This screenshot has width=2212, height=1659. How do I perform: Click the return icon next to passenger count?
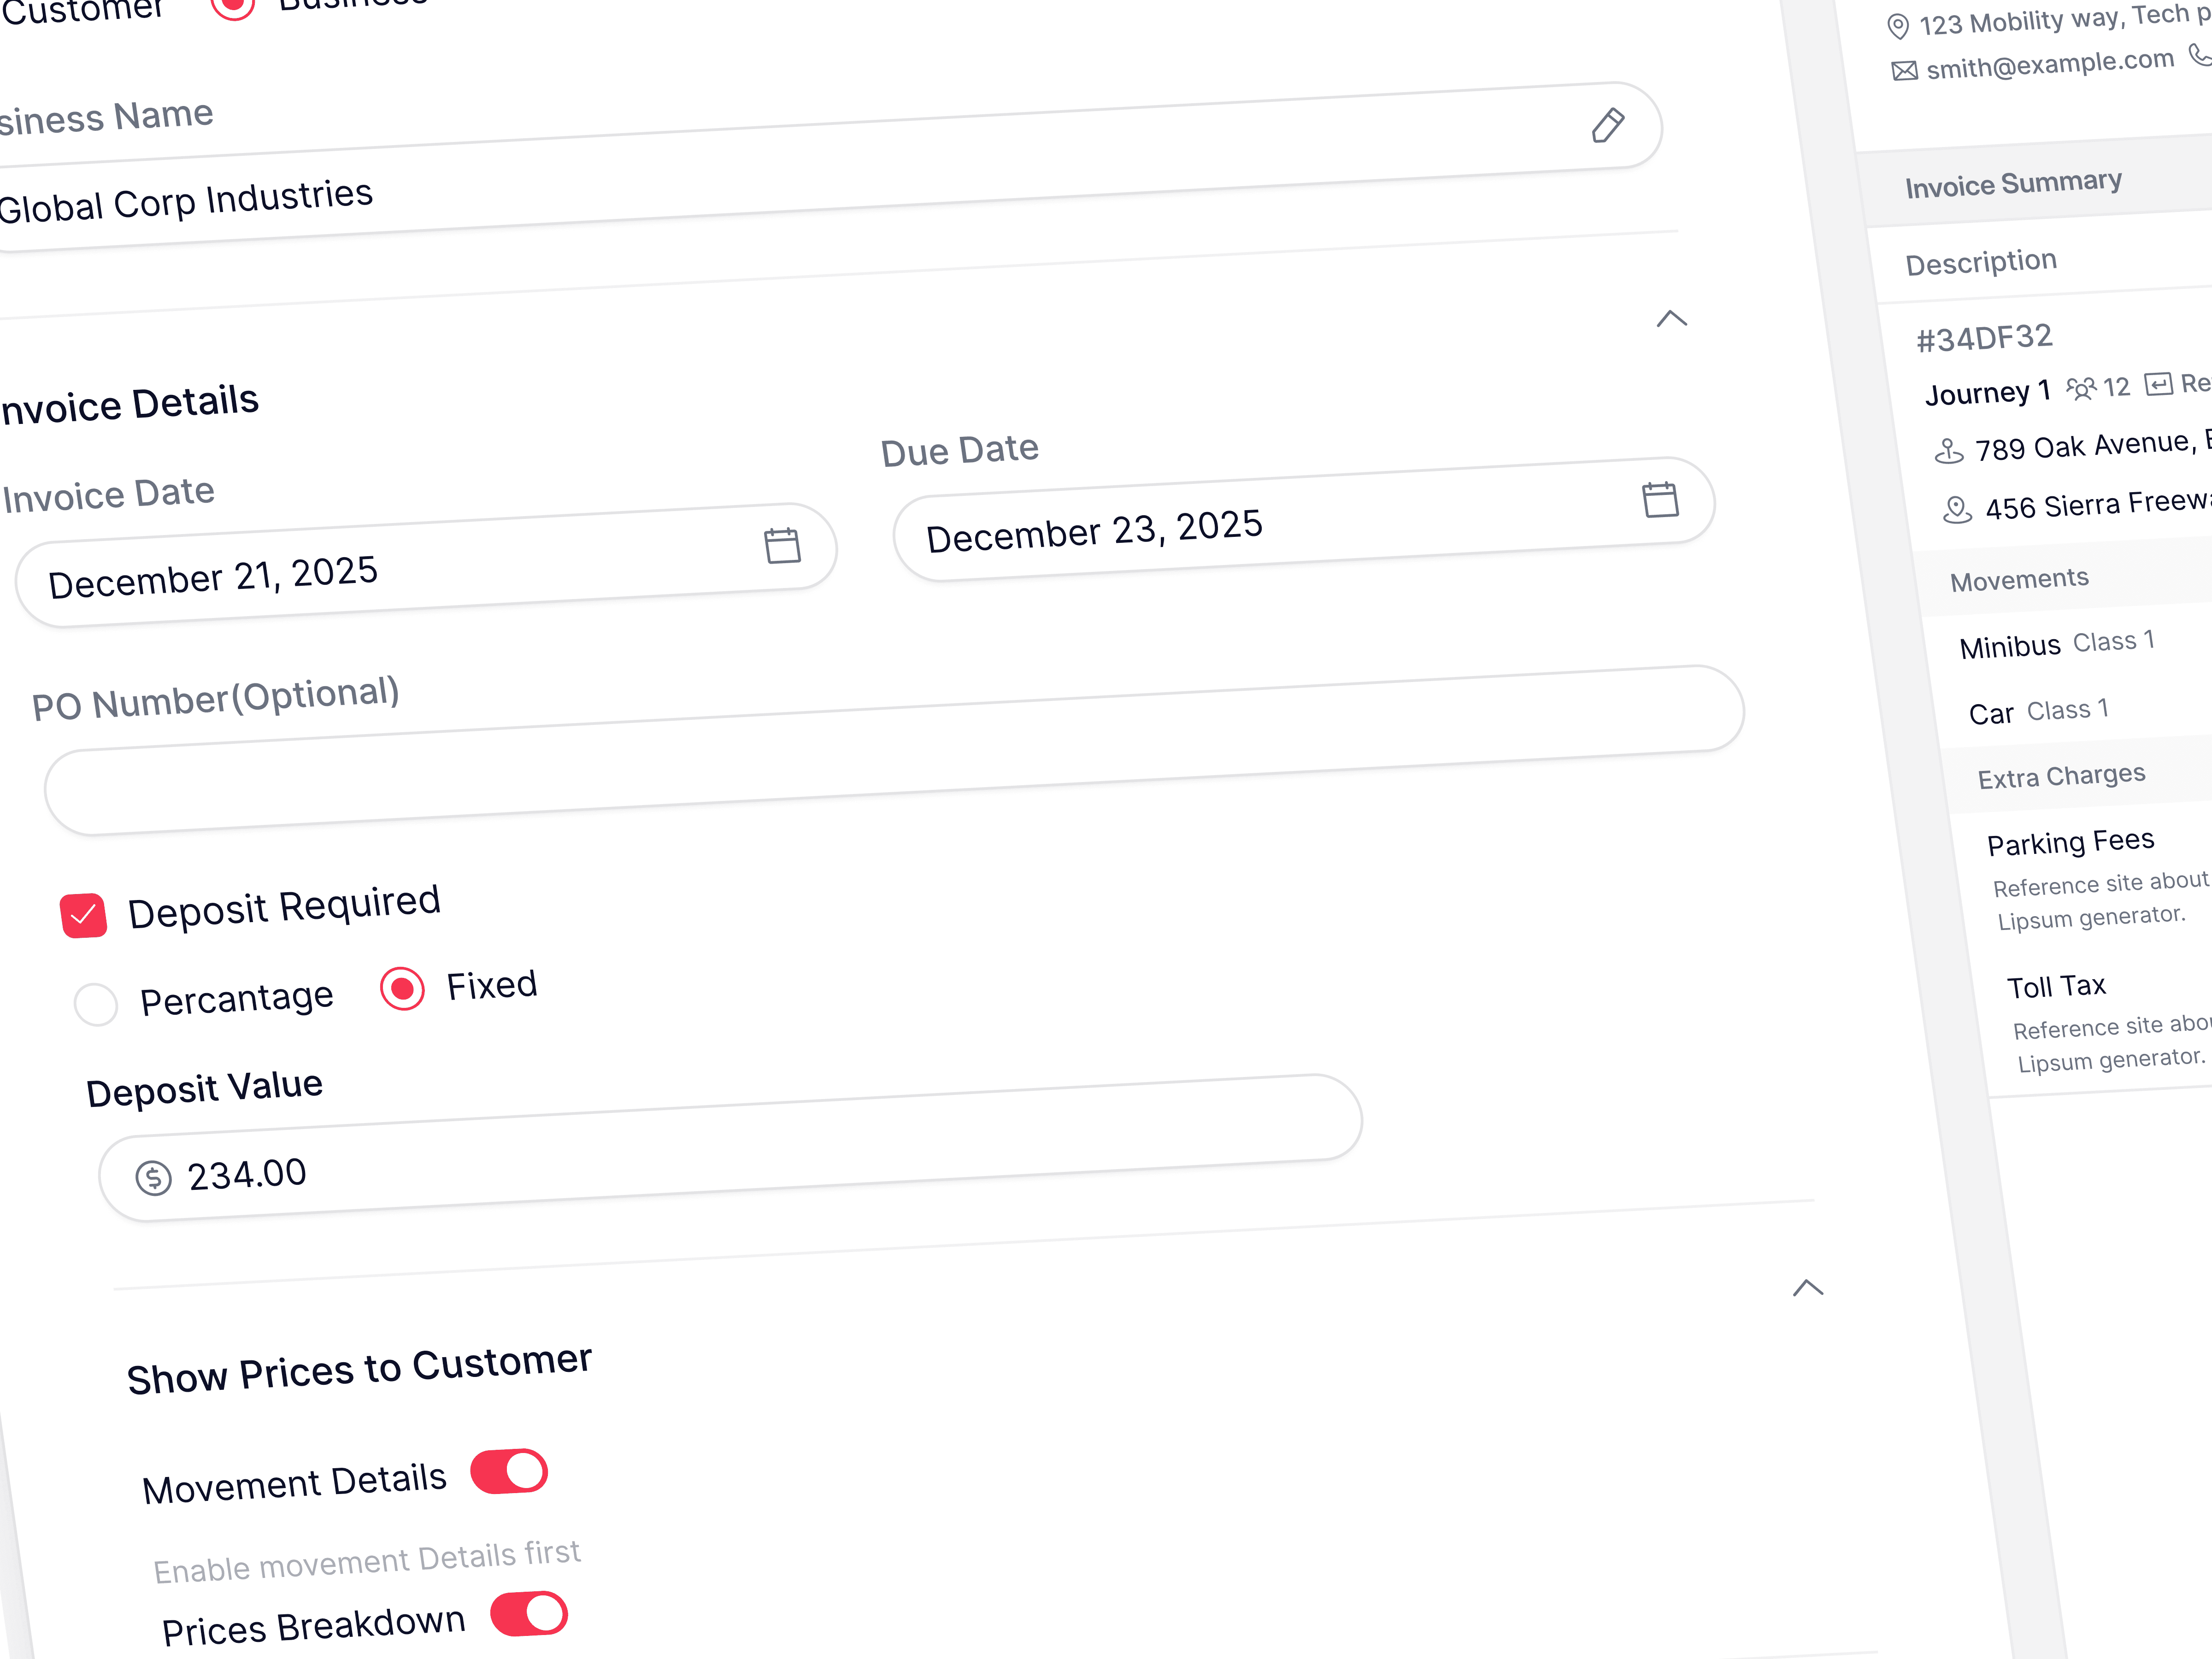pos(2158,384)
